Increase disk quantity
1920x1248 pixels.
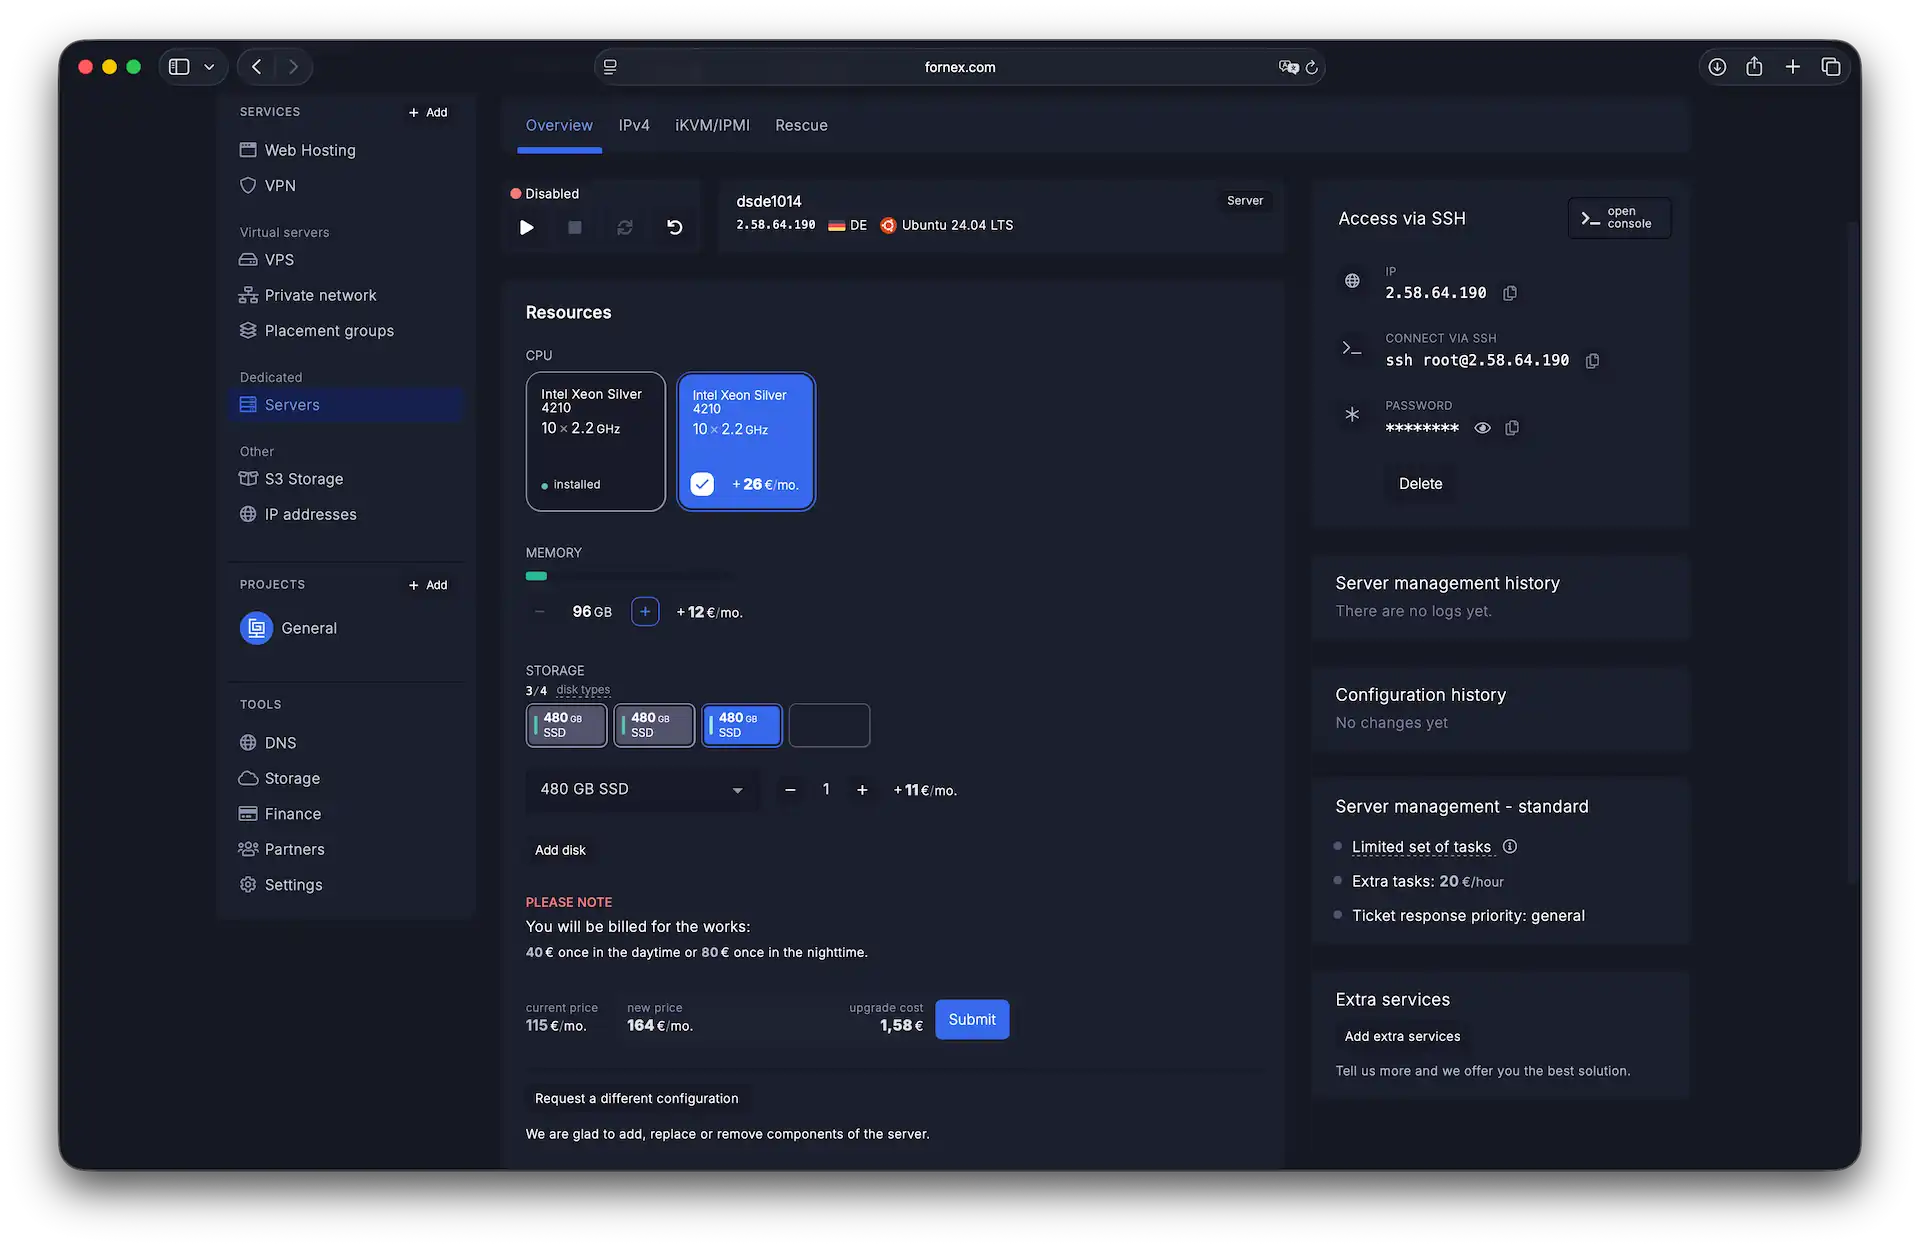[862, 790]
